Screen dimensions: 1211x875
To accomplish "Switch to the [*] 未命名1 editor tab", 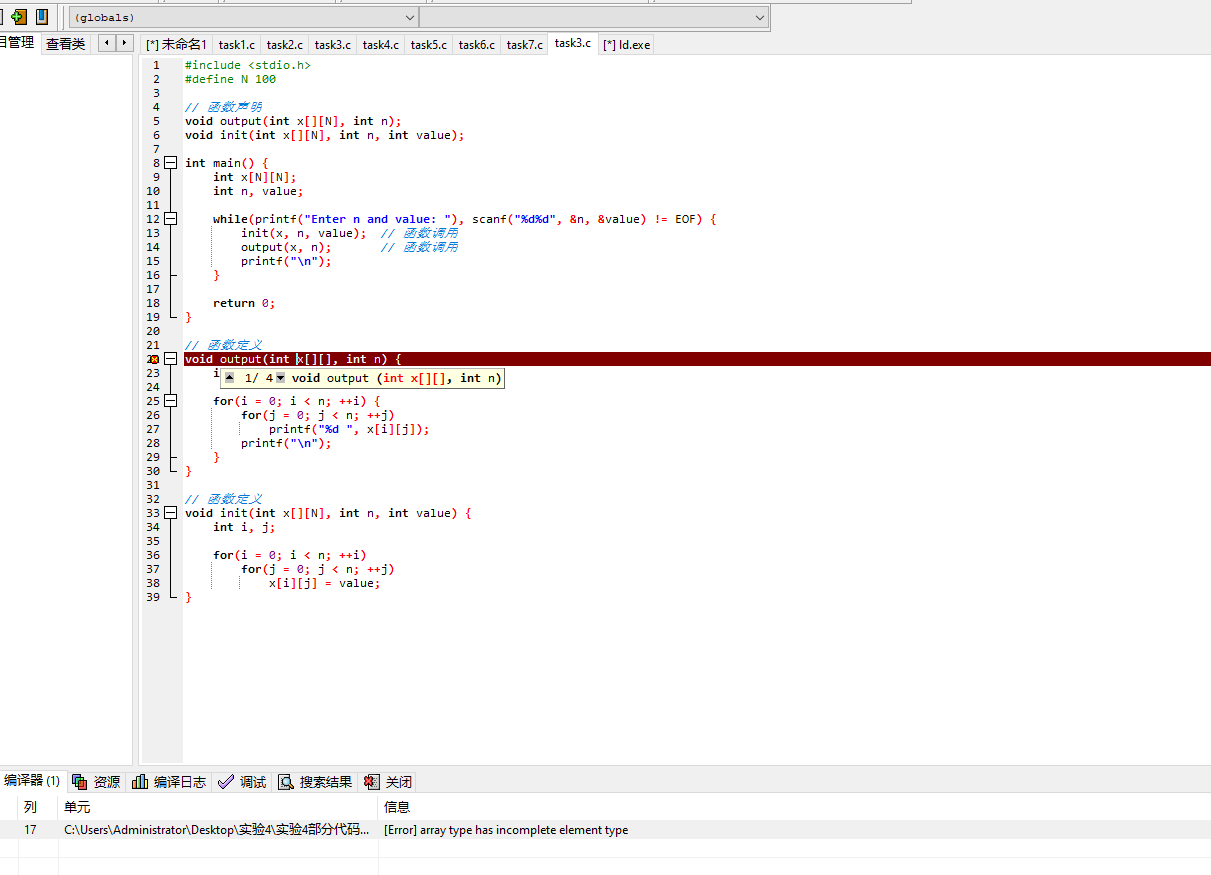I will 176,44.
